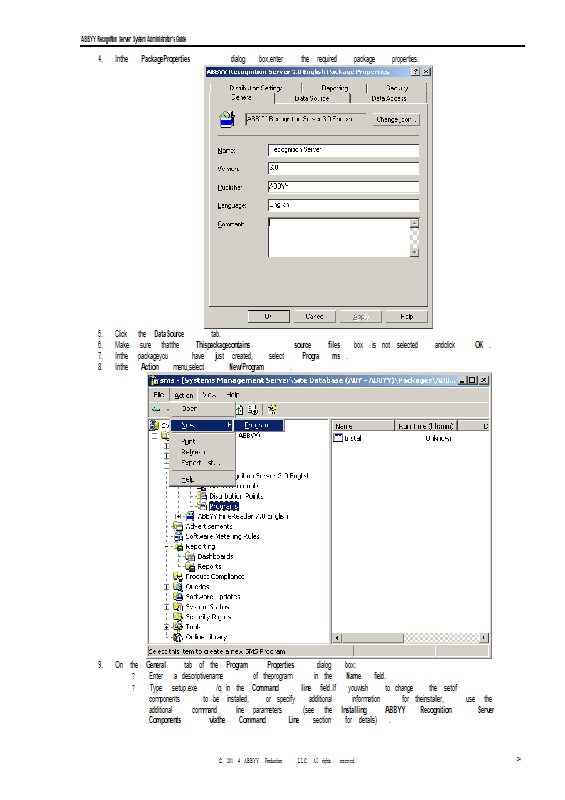Click Cancel in Package Properties dialog

[x=314, y=317]
